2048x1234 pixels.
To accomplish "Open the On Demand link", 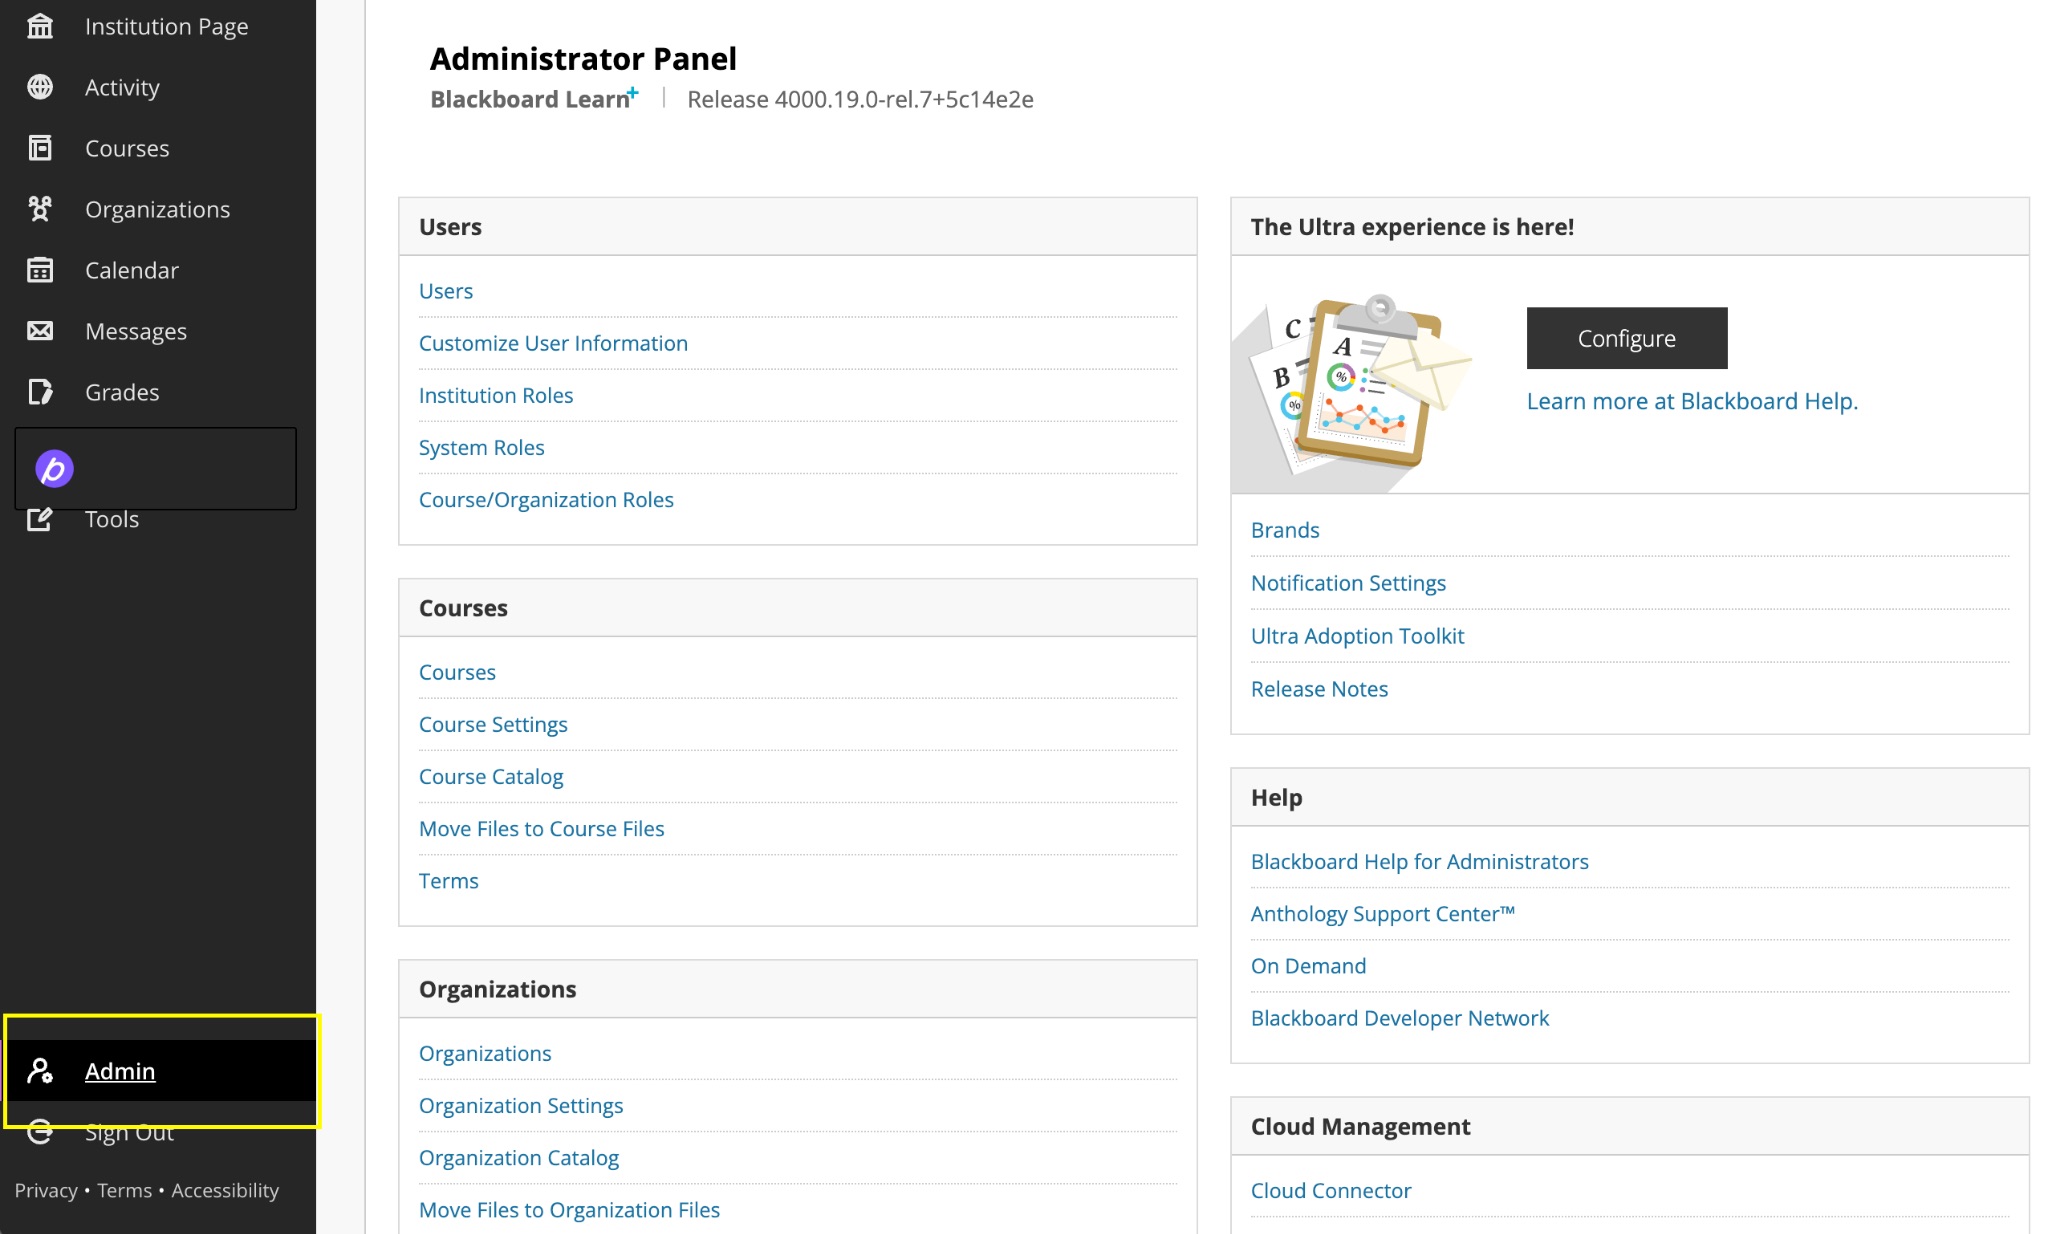I will pos(1308,965).
